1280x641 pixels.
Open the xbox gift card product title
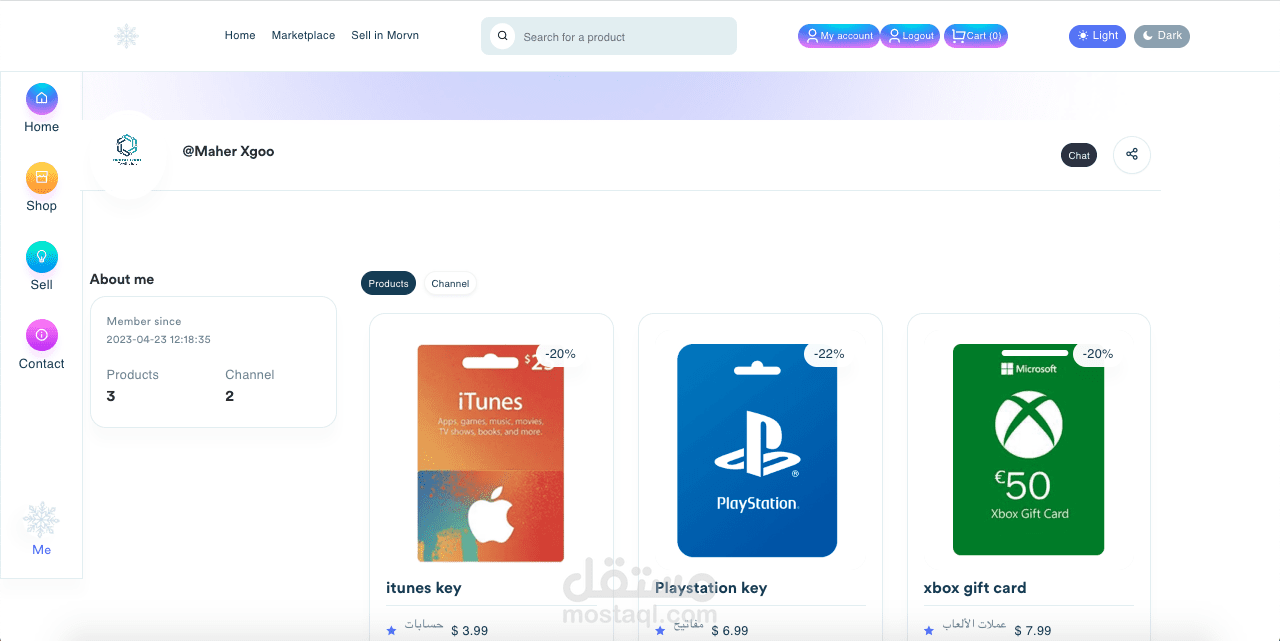pyautogui.click(x=975, y=588)
